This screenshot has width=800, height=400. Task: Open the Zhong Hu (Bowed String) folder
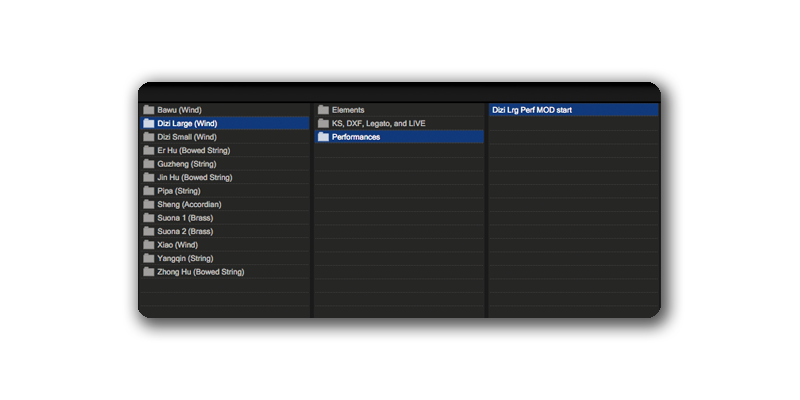tap(200, 272)
